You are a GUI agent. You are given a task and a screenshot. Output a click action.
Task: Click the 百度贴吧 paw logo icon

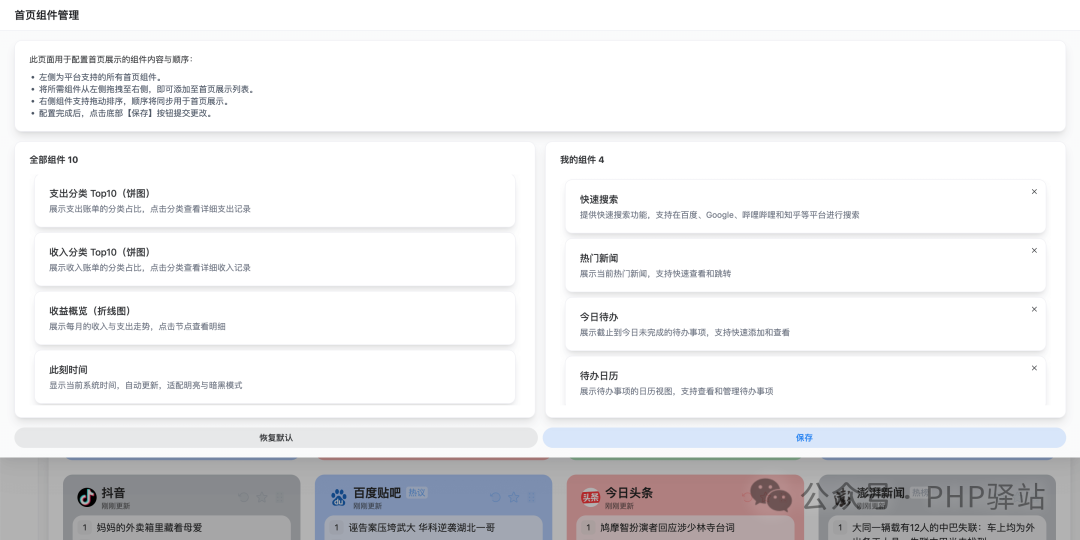(338, 497)
